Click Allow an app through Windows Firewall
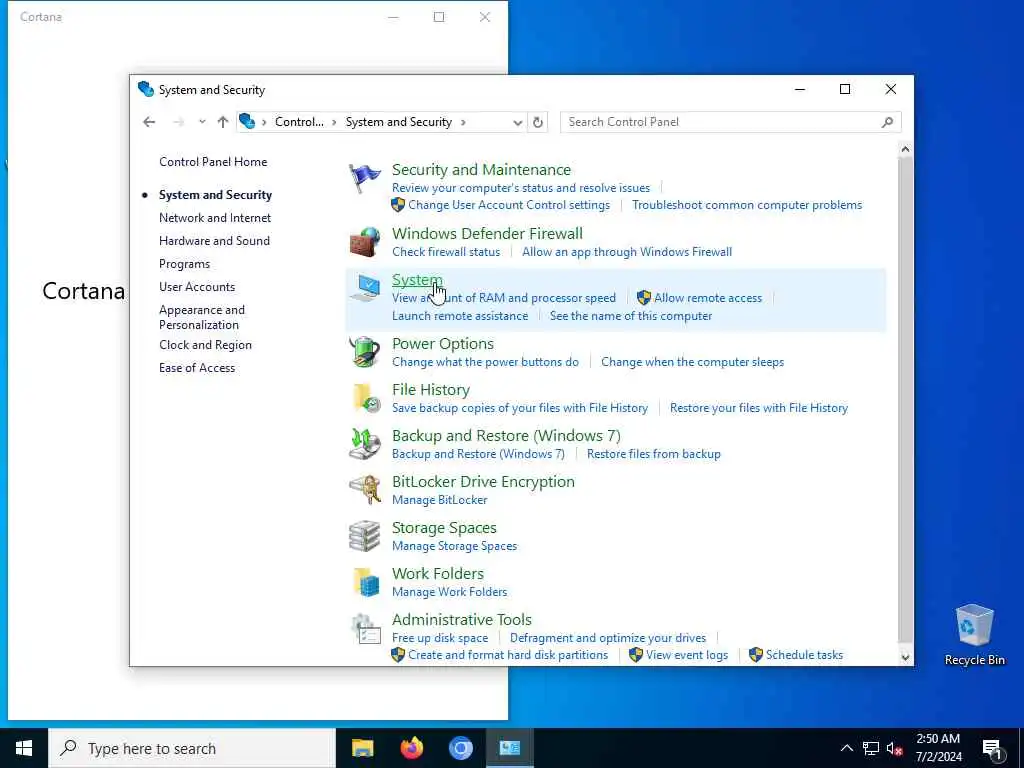This screenshot has height=768, width=1024. 627,252
